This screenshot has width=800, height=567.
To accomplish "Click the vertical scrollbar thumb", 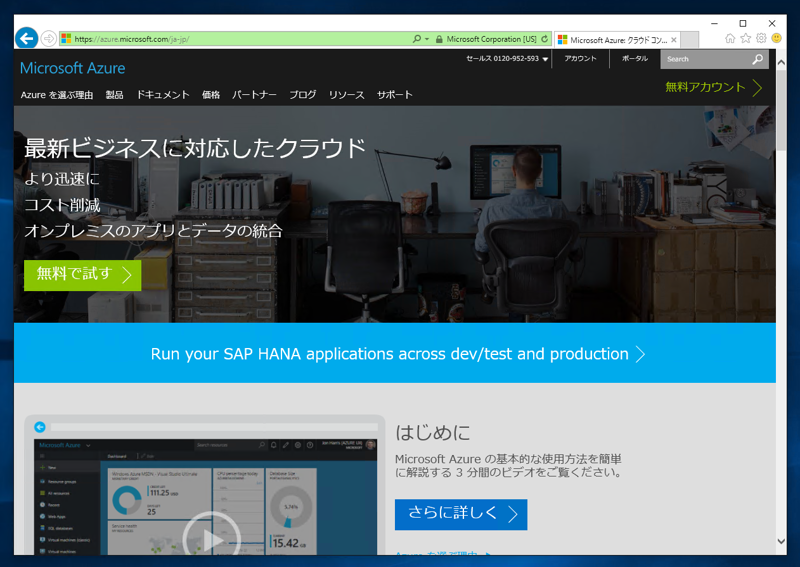I will tap(781, 110).
